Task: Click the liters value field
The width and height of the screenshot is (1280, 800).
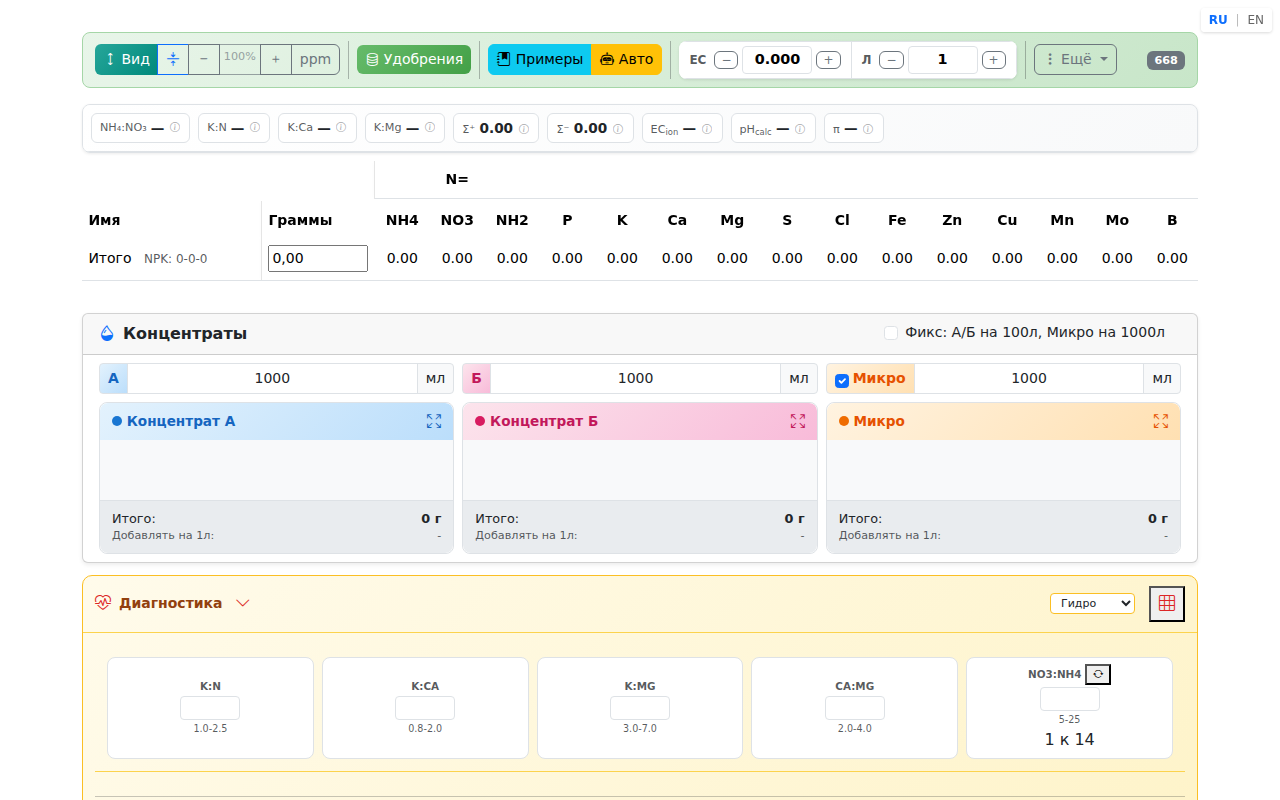Action: [x=943, y=59]
